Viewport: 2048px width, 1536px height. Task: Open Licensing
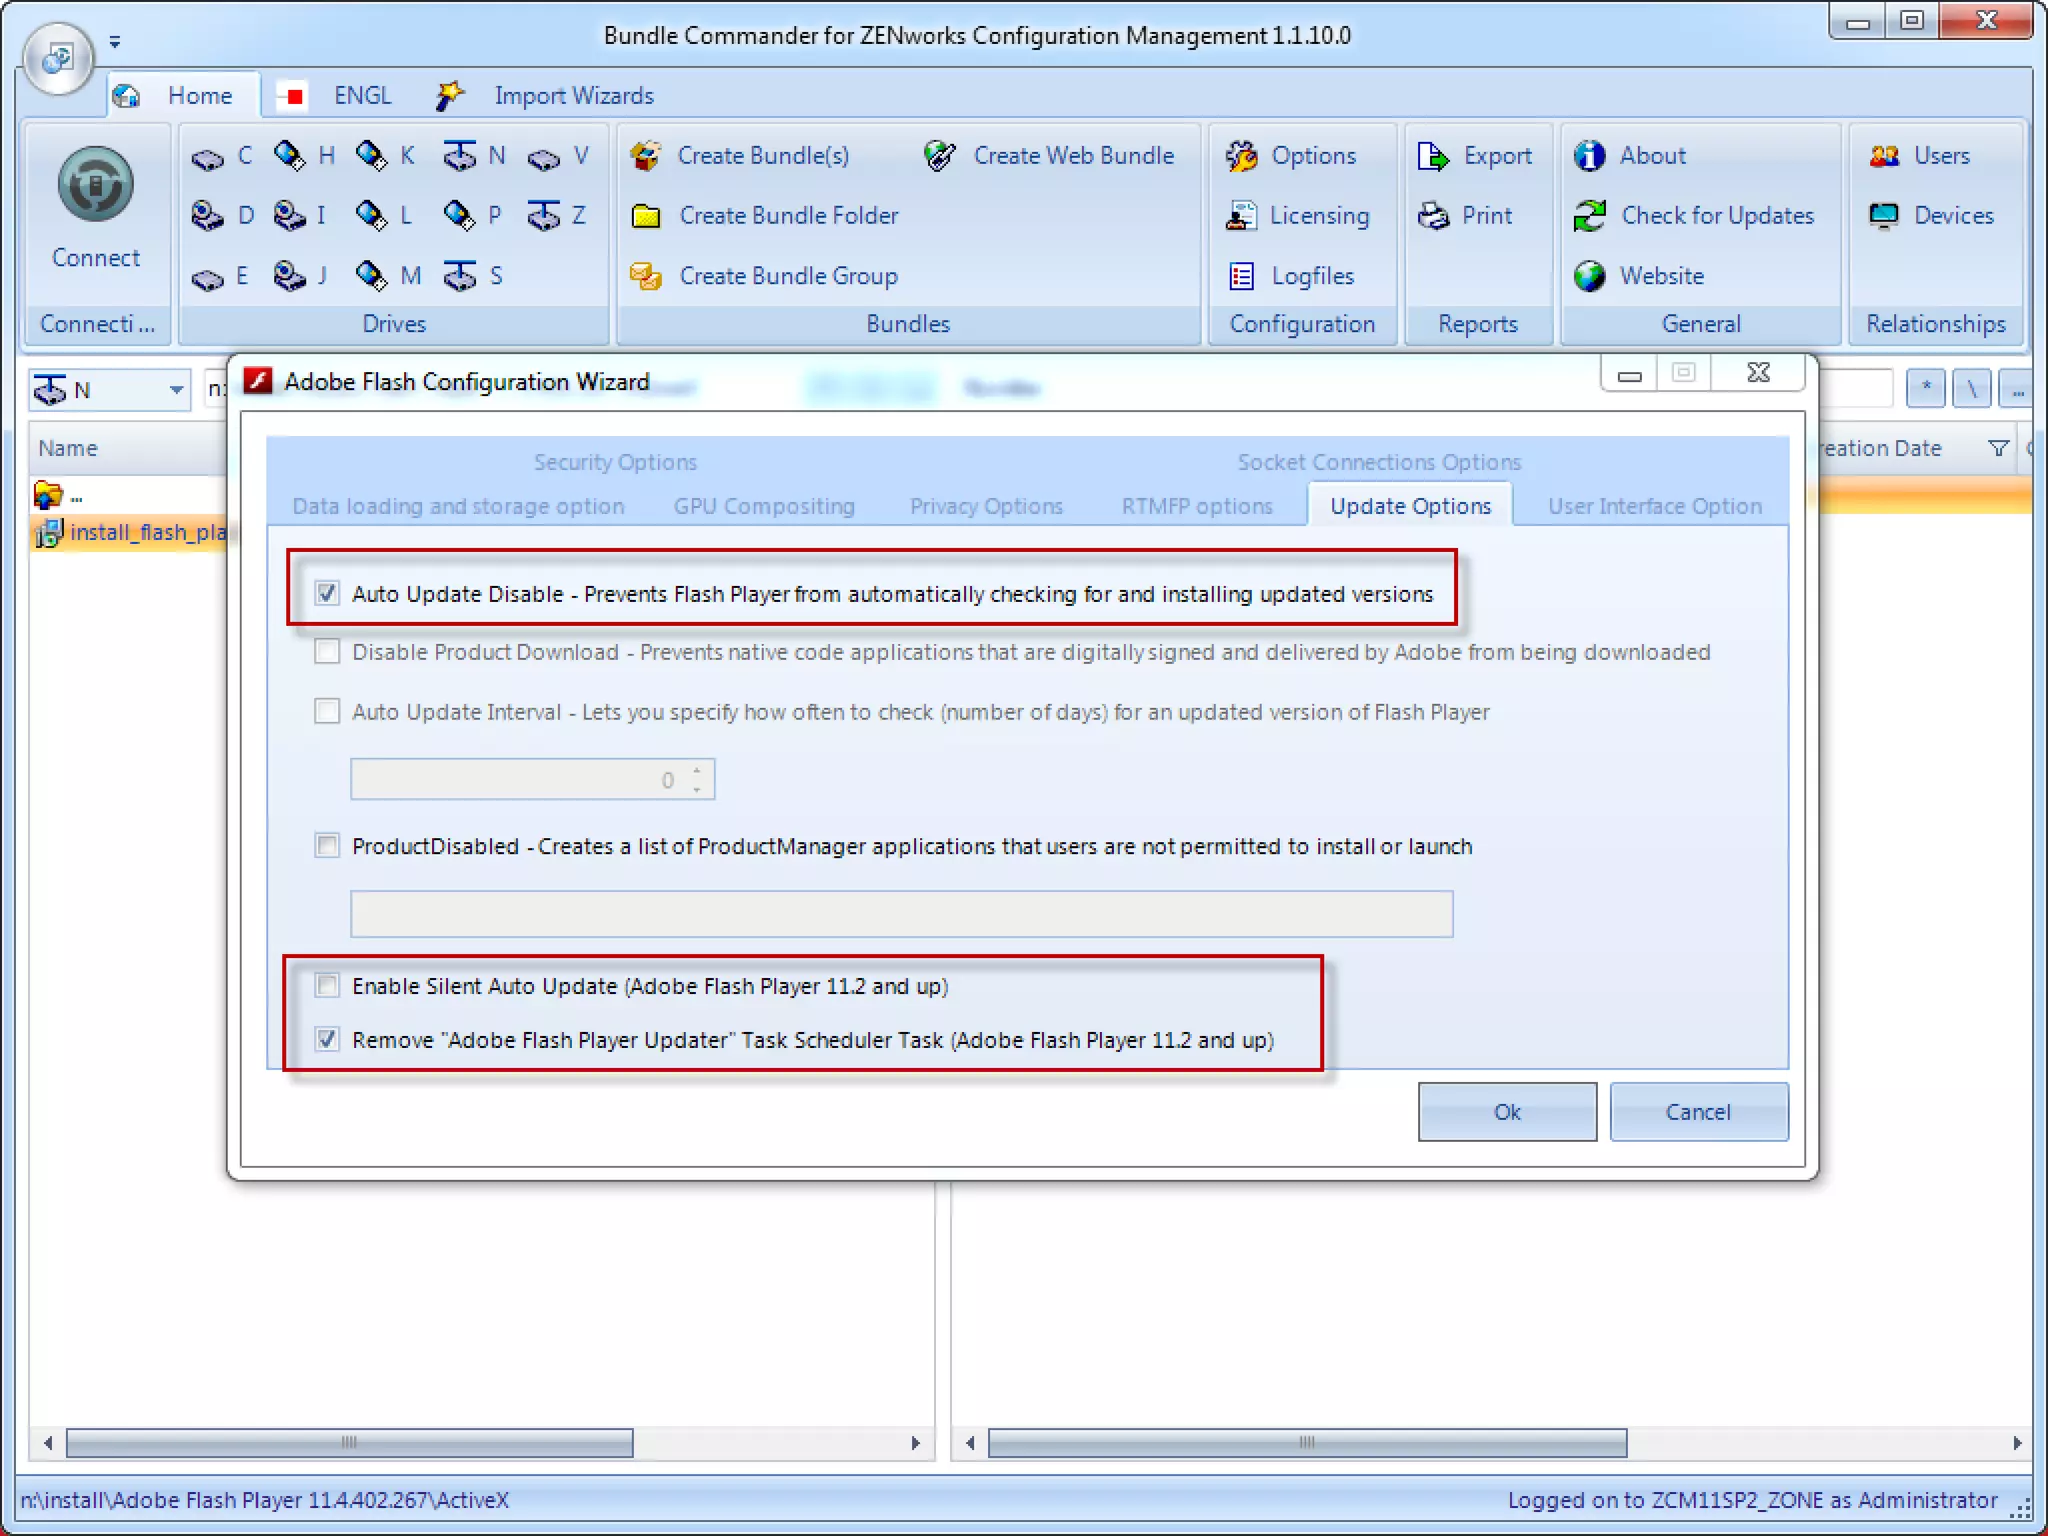pos(1298,216)
